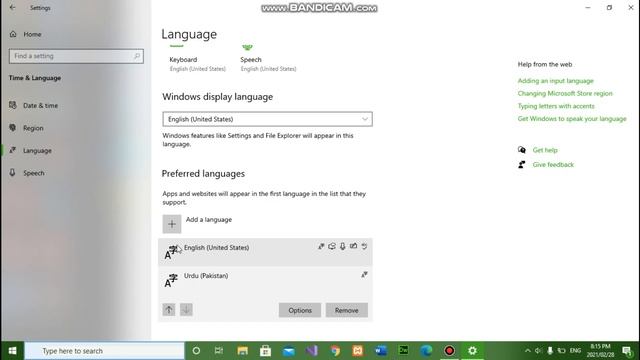Click the ENG input indicator in tray
This screenshot has width=640, height=360.
pos(575,351)
